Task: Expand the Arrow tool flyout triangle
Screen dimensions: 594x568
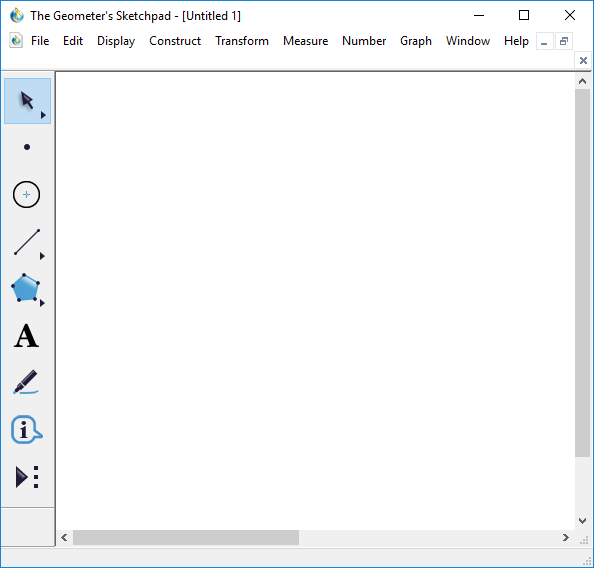Action: 43,115
